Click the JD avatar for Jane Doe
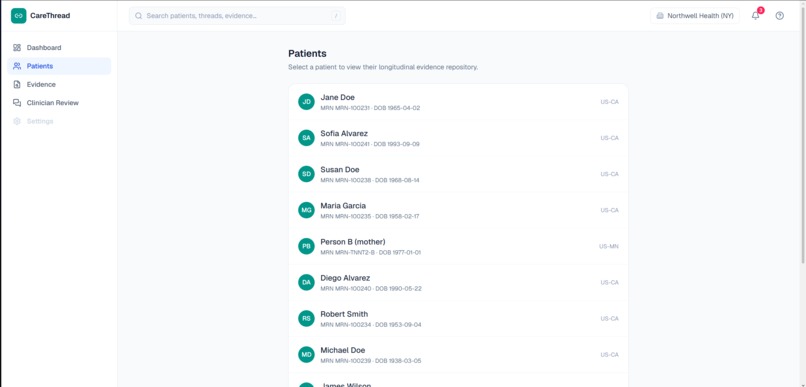806x387 pixels. pyautogui.click(x=306, y=102)
